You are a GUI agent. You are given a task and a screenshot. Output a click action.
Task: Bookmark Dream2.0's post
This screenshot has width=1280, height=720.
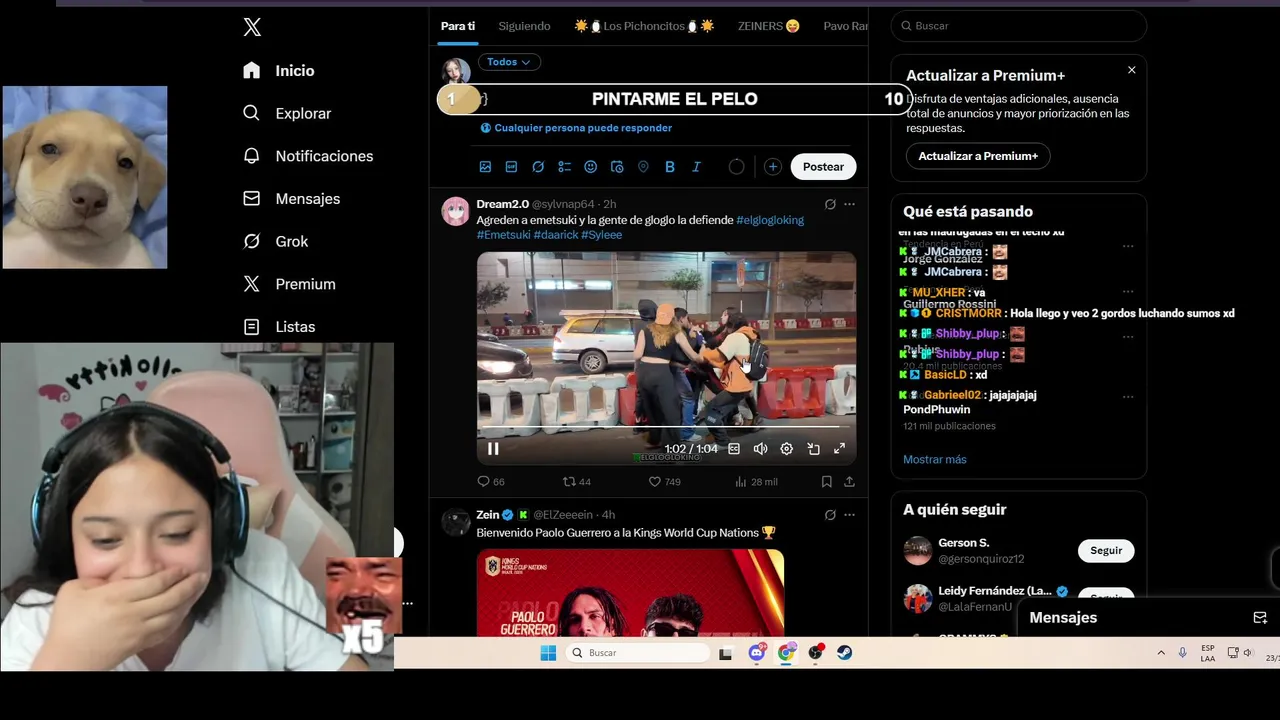[x=827, y=482]
